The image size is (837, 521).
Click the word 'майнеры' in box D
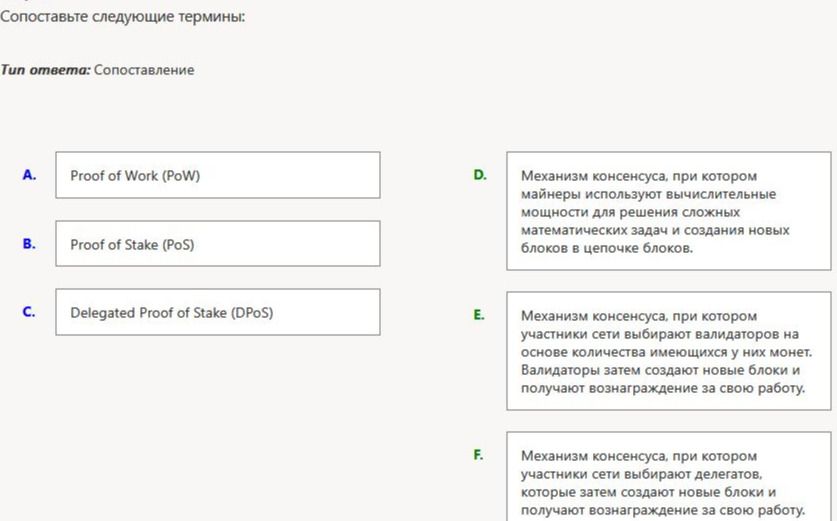coord(550,194)
